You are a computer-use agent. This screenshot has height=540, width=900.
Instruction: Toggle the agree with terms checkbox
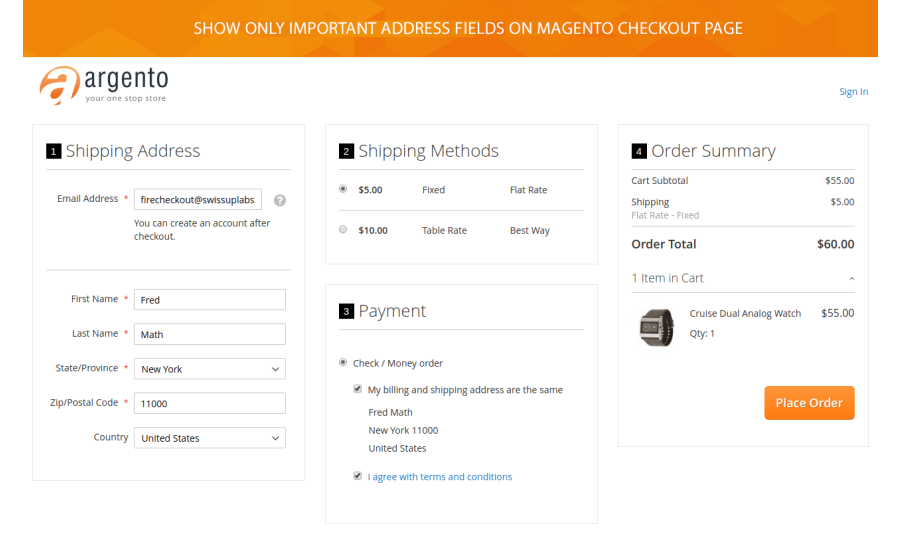point(357,476)
